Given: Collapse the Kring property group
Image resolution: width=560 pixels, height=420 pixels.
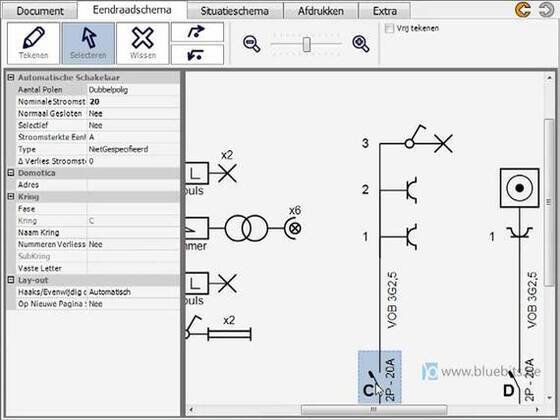Looking at the screenshot, I should pyautogui.click(x=11, y=197).
